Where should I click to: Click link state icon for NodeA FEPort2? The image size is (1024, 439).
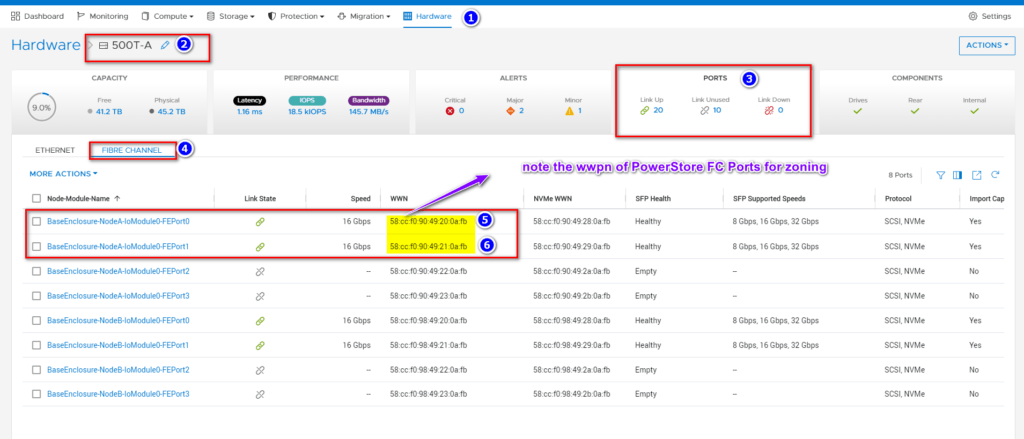[260, 271]
